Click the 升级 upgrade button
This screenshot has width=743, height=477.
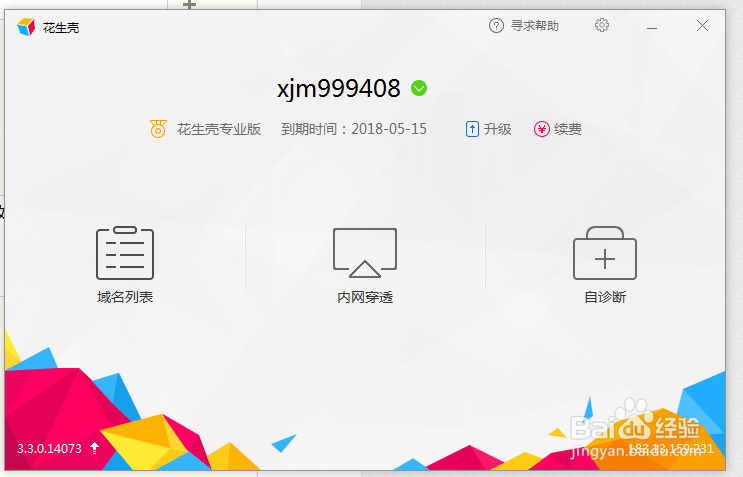pos(498,129)
